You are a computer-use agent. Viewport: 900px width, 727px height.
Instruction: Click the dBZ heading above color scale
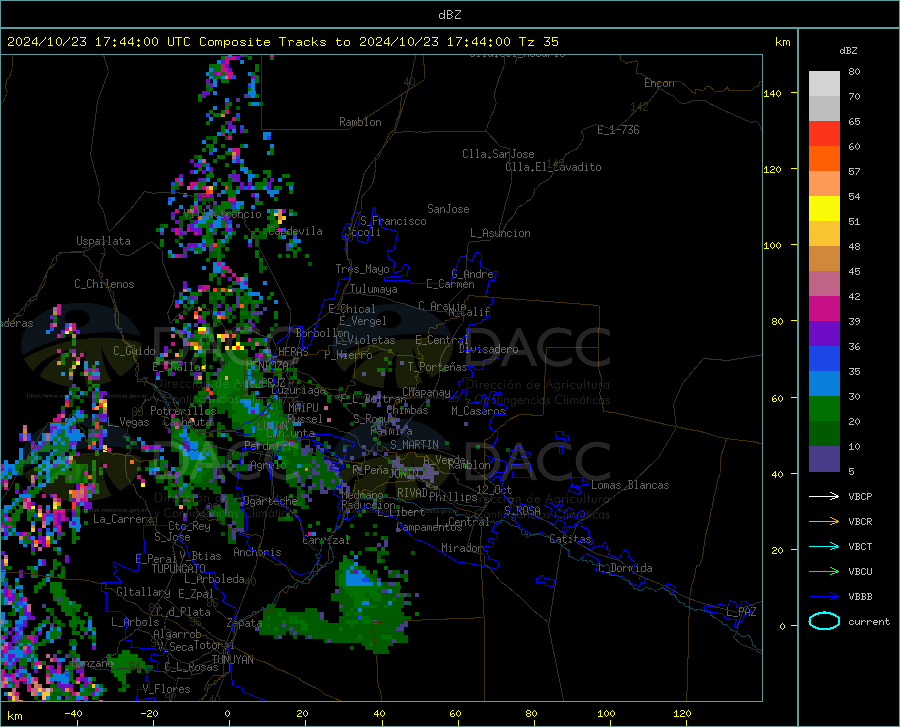(x=848, y=50)
